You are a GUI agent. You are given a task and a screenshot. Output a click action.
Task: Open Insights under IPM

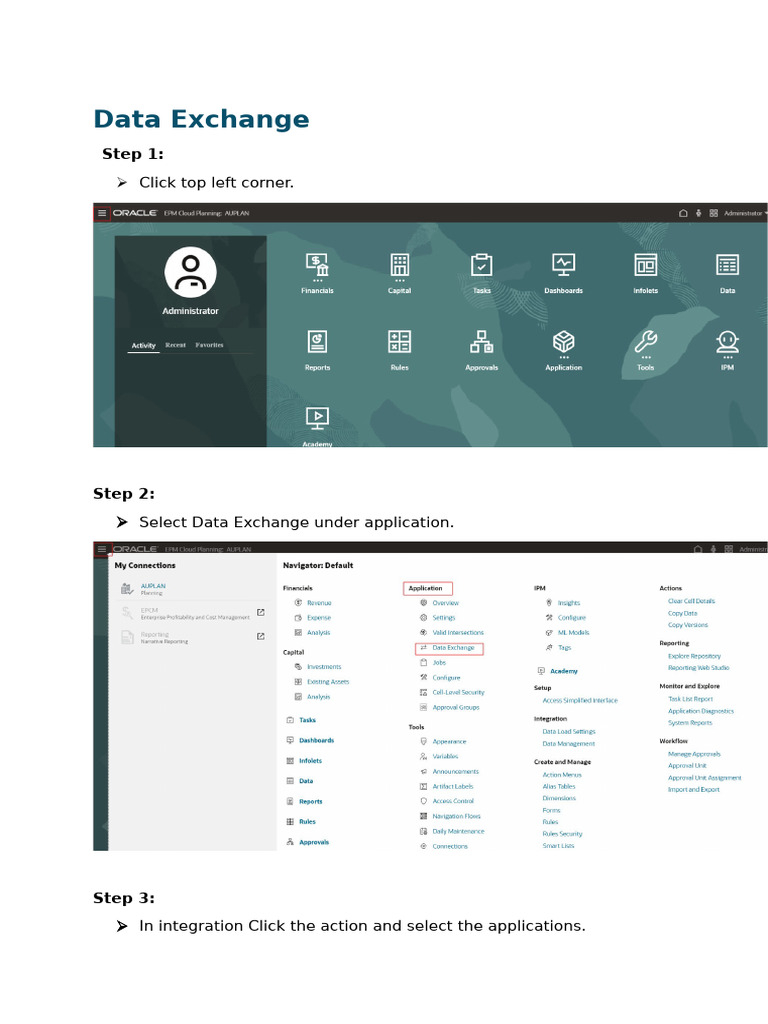(569, 603)
